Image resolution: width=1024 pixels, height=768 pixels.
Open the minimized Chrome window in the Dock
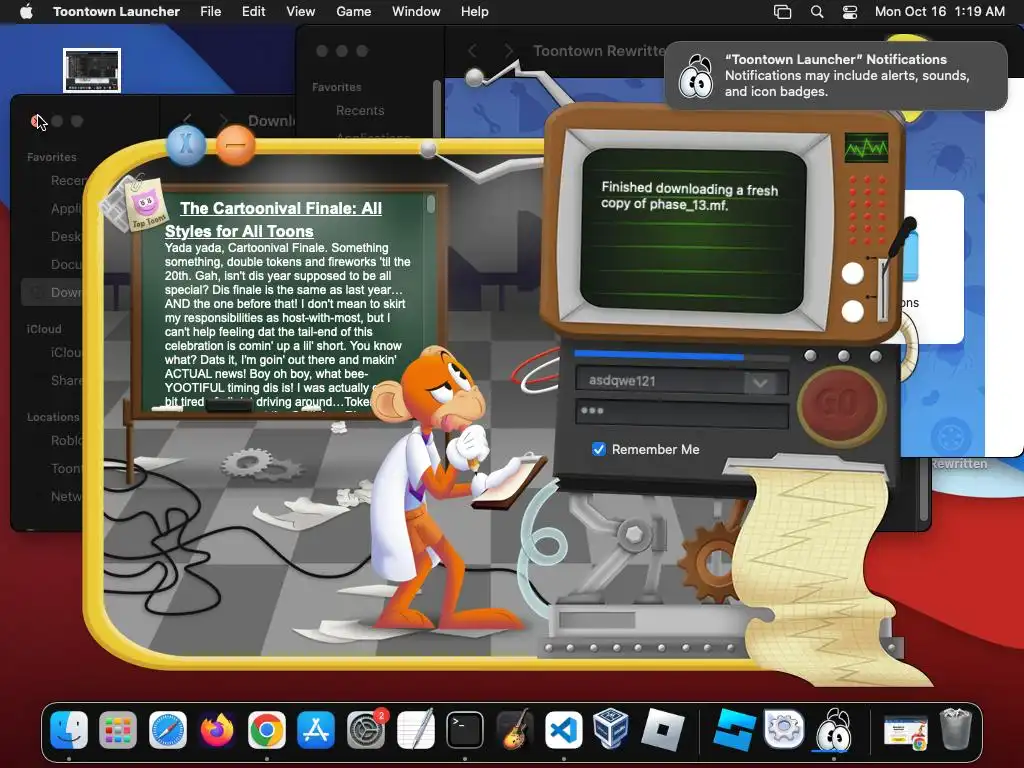click(905, 732)
